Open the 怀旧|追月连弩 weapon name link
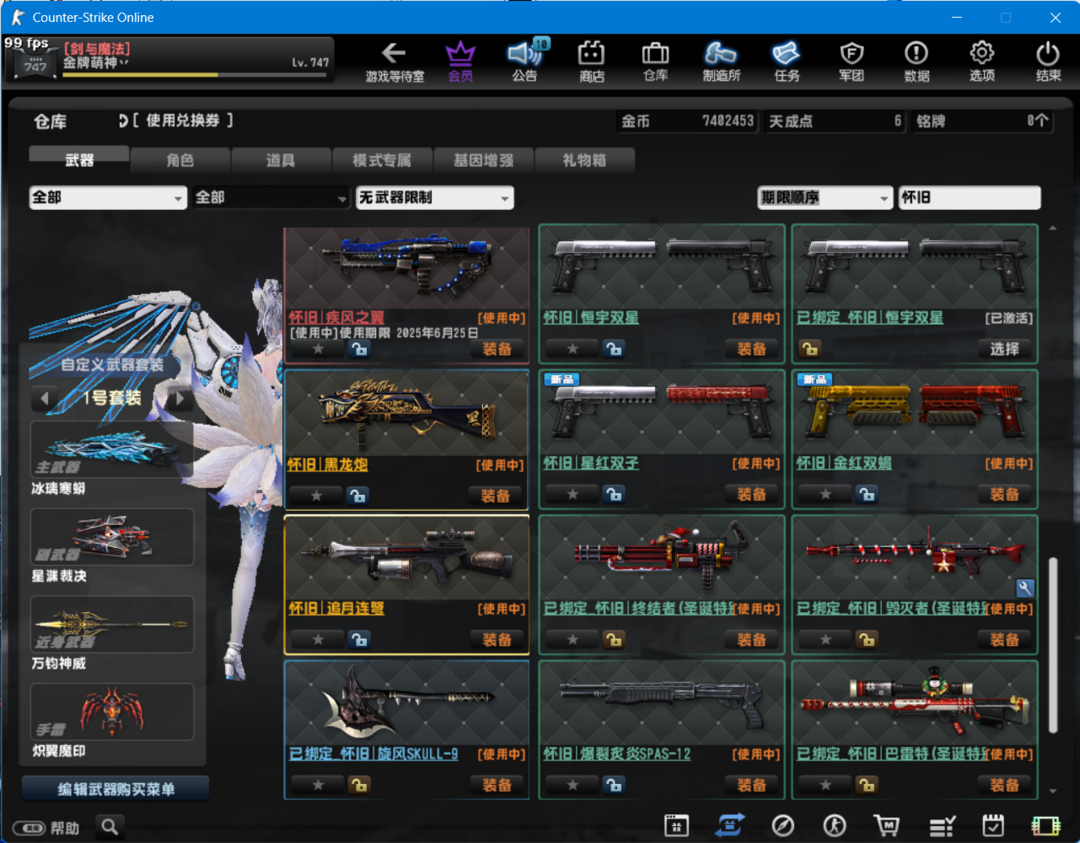The width and height of the screenshot is (1080, 843). (x=336, y=608)
